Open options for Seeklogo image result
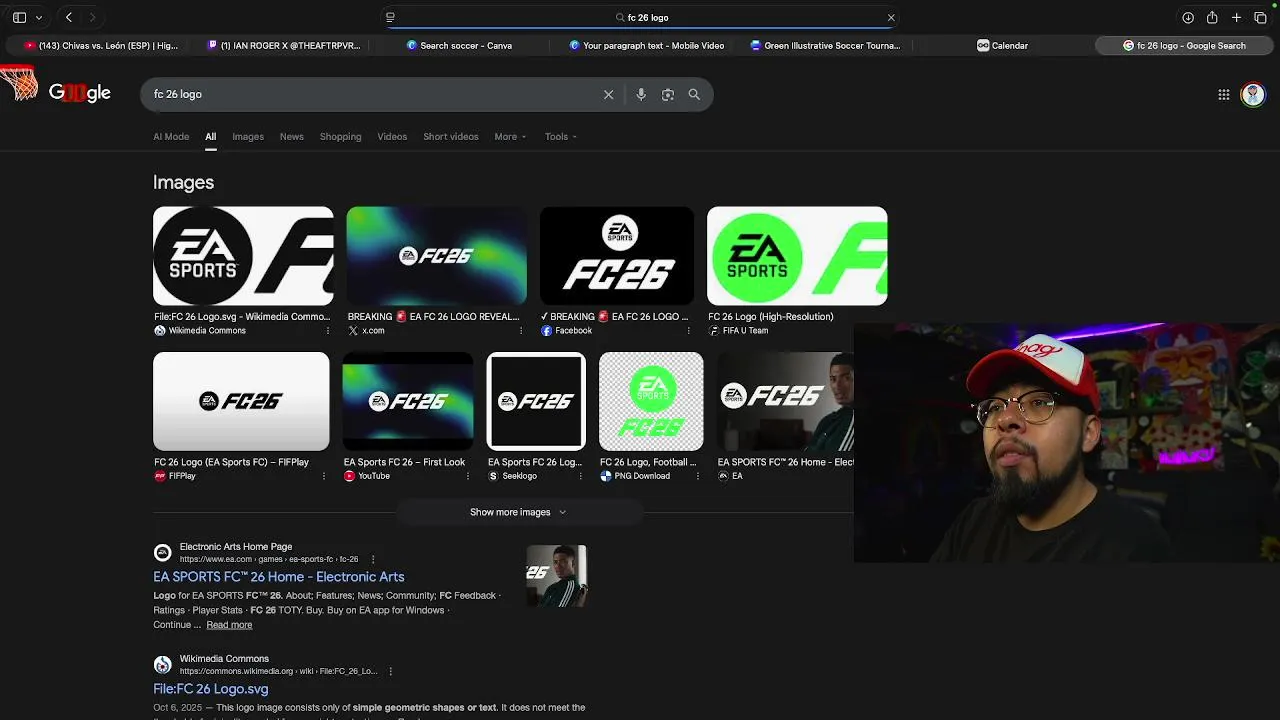Viewport: 1280px width, 720px height. pyautogui.click(x=580, y=476)
